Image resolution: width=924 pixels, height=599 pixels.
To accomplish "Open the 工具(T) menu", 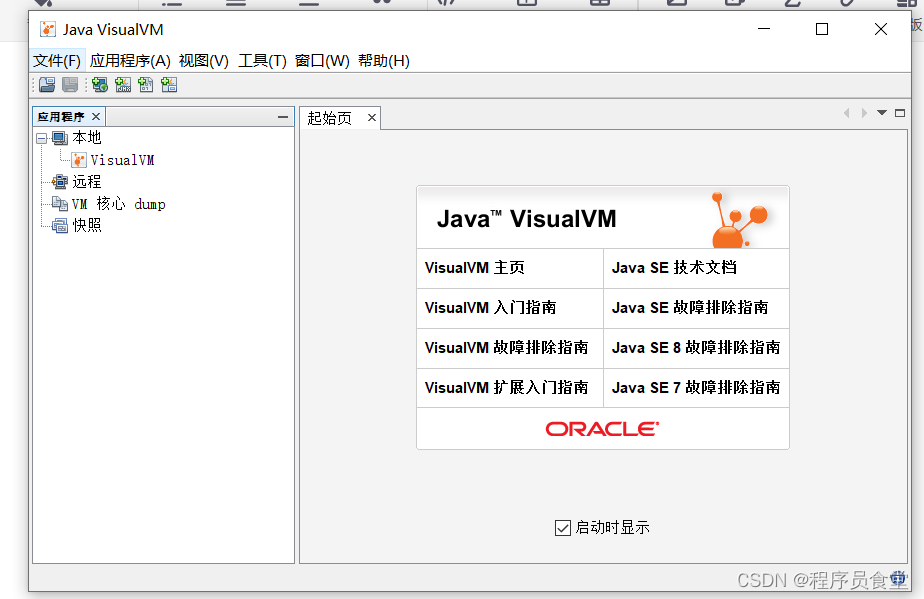I will click(262, 61).
